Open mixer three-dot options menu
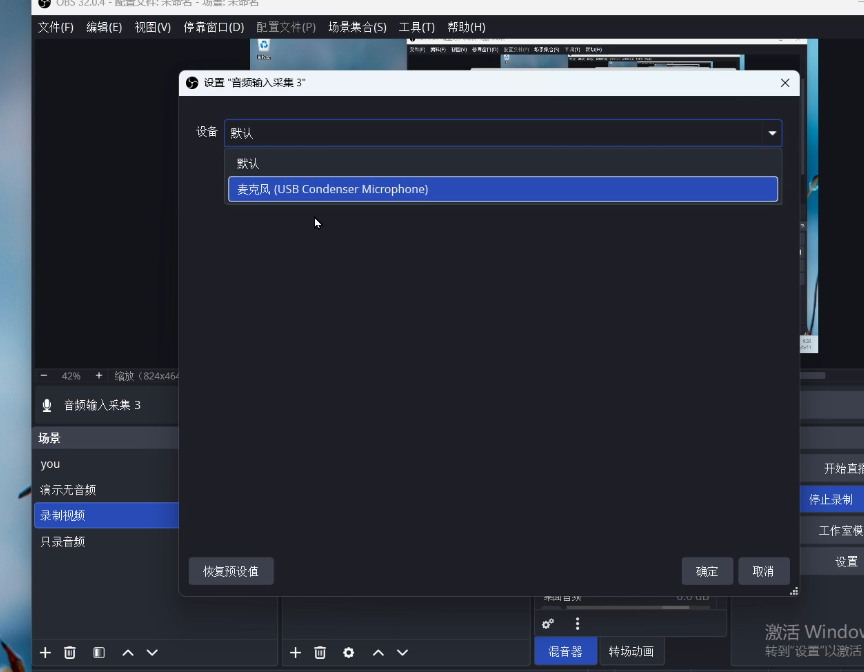The width and height of the screenshot is (864, 672). pos(577,624)
